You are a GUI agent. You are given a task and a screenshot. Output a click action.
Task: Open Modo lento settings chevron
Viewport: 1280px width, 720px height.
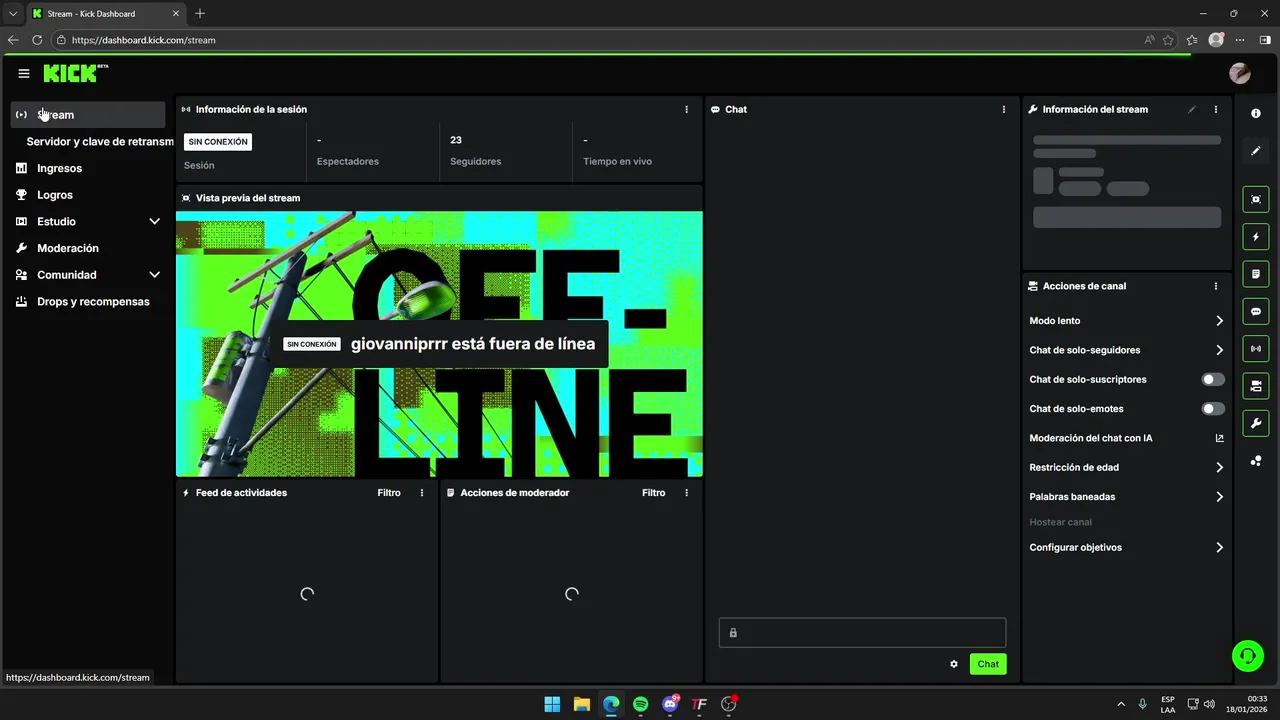point(1219,321)
